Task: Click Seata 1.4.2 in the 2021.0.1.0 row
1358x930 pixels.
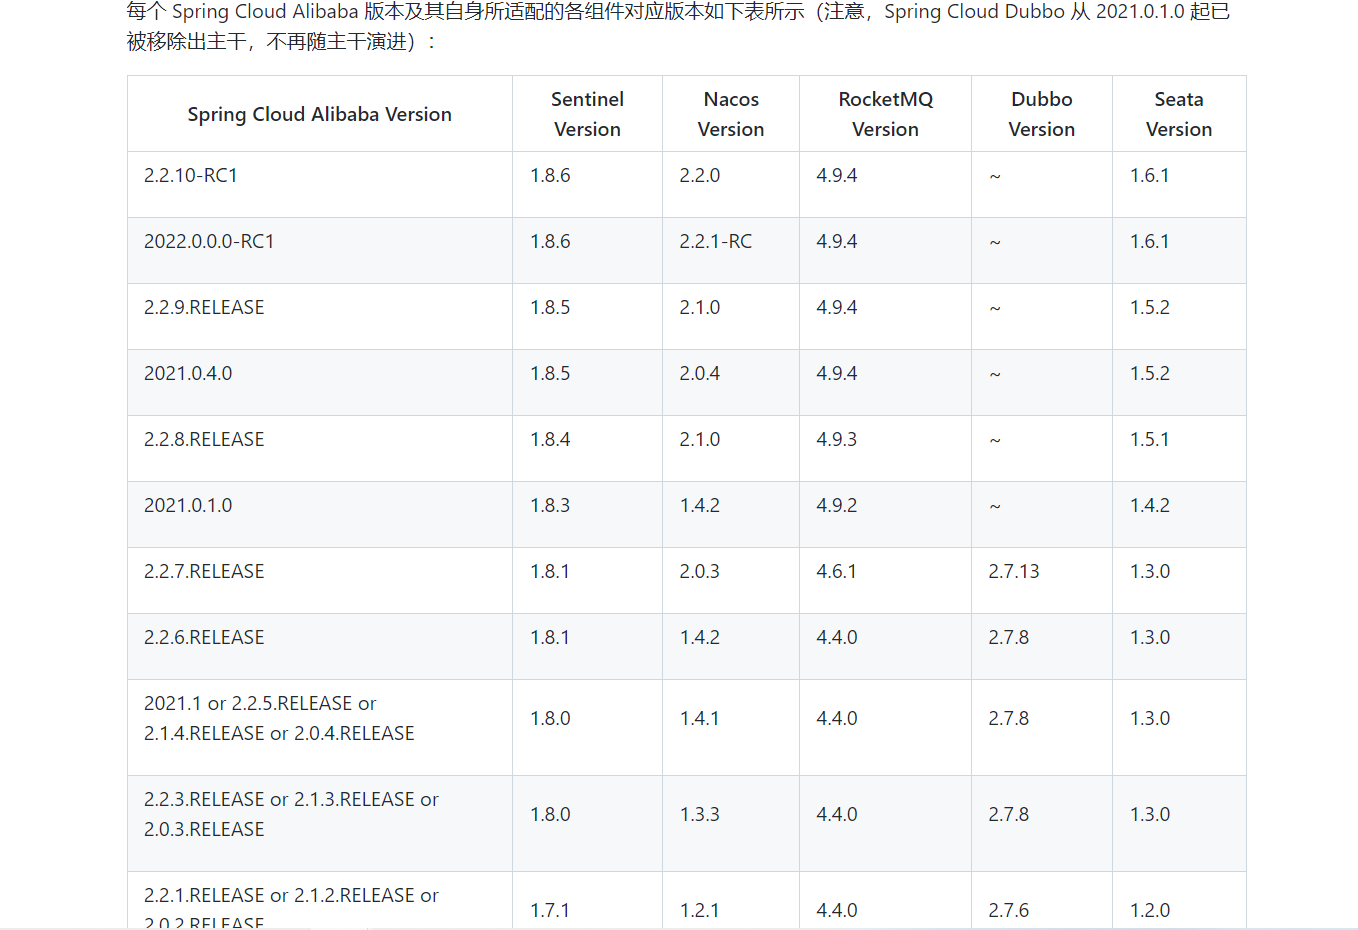Action: (1150, 505)
